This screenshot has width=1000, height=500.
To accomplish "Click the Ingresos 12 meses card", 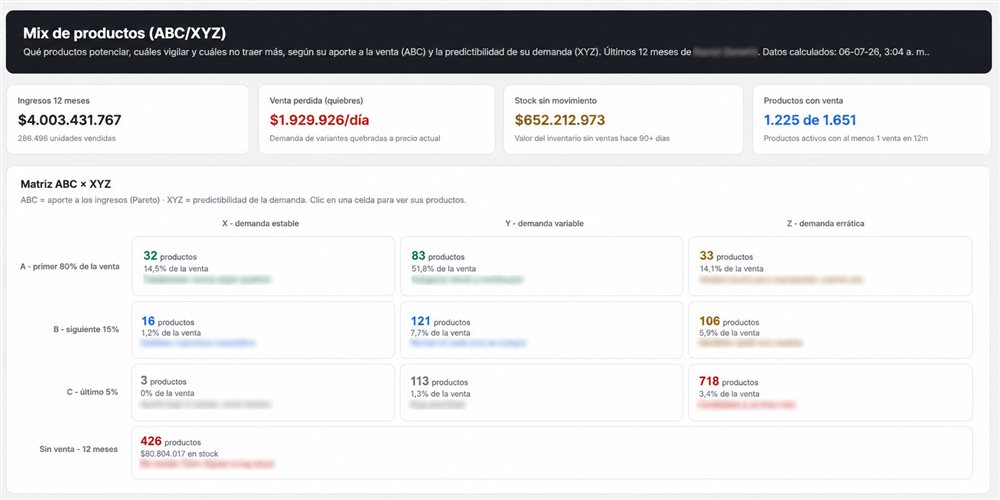I will point(128,119).
